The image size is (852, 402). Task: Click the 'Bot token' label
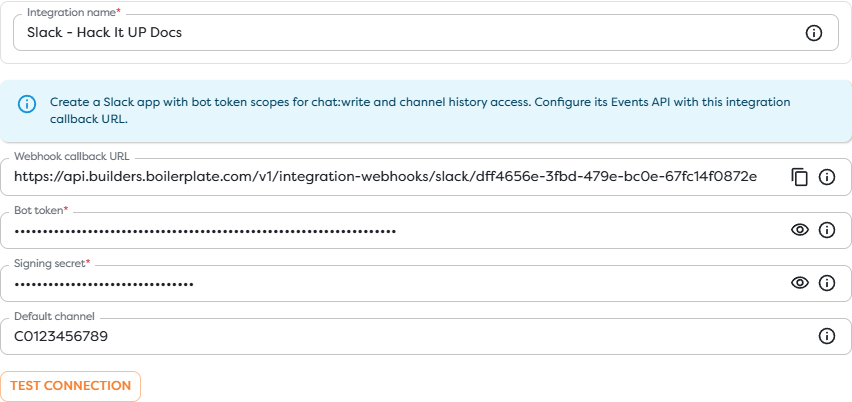point(41,210)
